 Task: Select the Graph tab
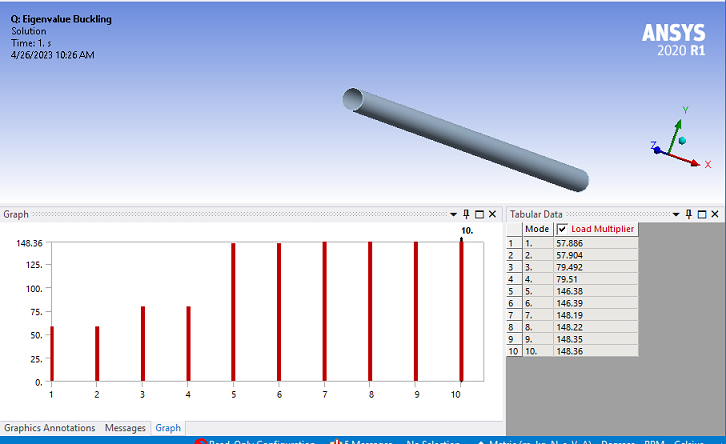168,428
